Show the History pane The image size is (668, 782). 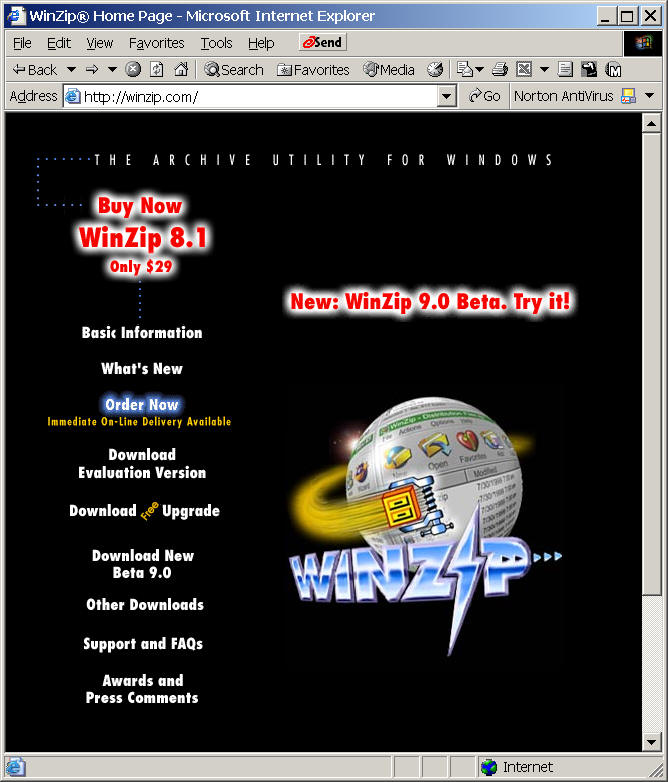coord(435,69)
